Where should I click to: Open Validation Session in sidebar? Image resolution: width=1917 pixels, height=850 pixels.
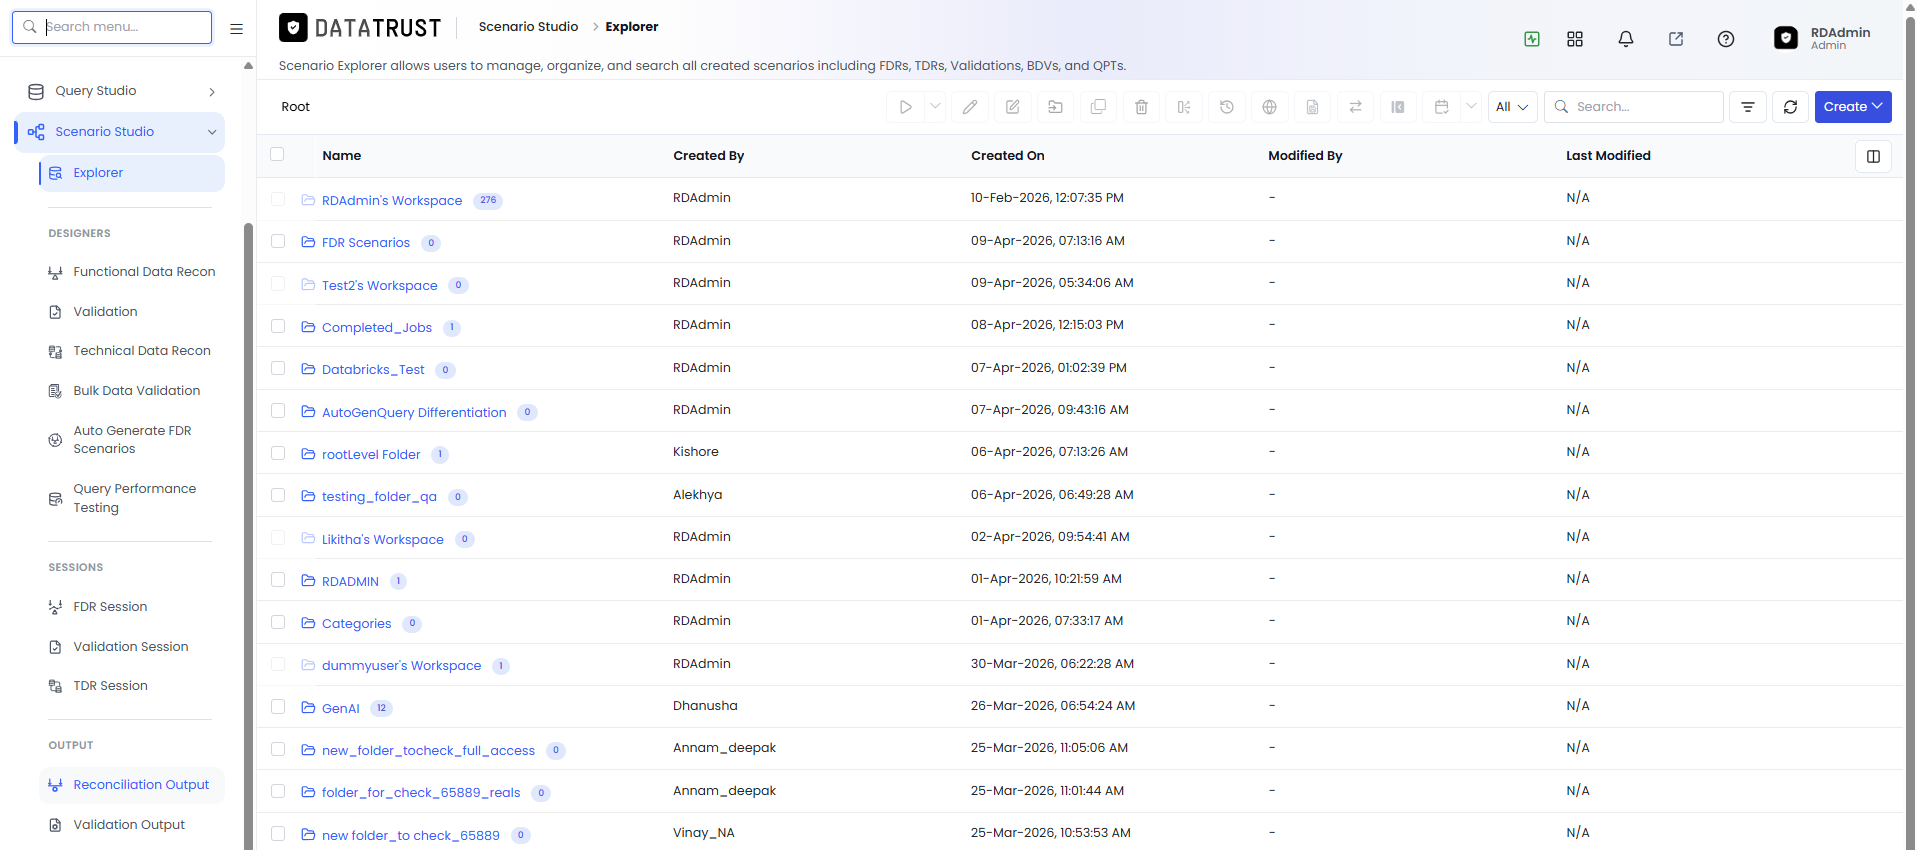pos(132,647)
